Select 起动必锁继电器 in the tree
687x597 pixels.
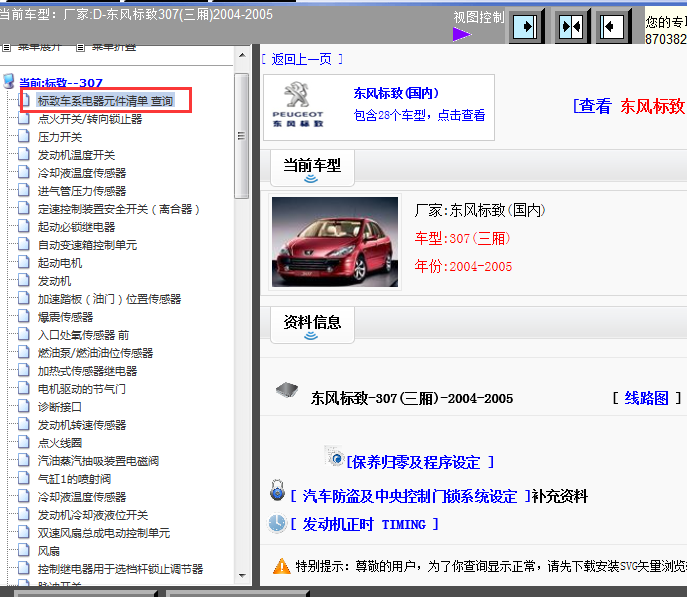76,227
